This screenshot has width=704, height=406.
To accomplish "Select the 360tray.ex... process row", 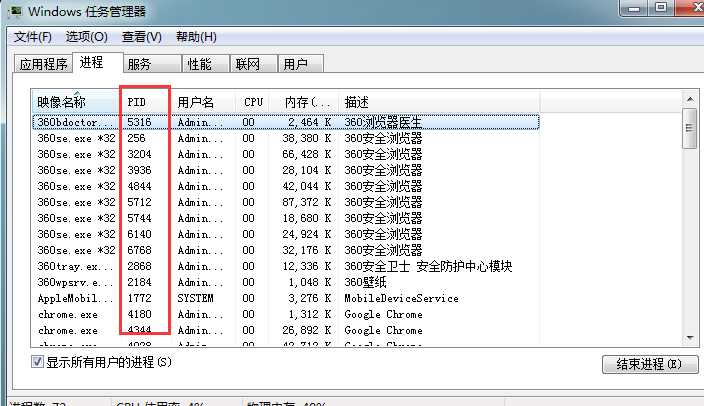I will pyautogui.click(x=286, y=266).
